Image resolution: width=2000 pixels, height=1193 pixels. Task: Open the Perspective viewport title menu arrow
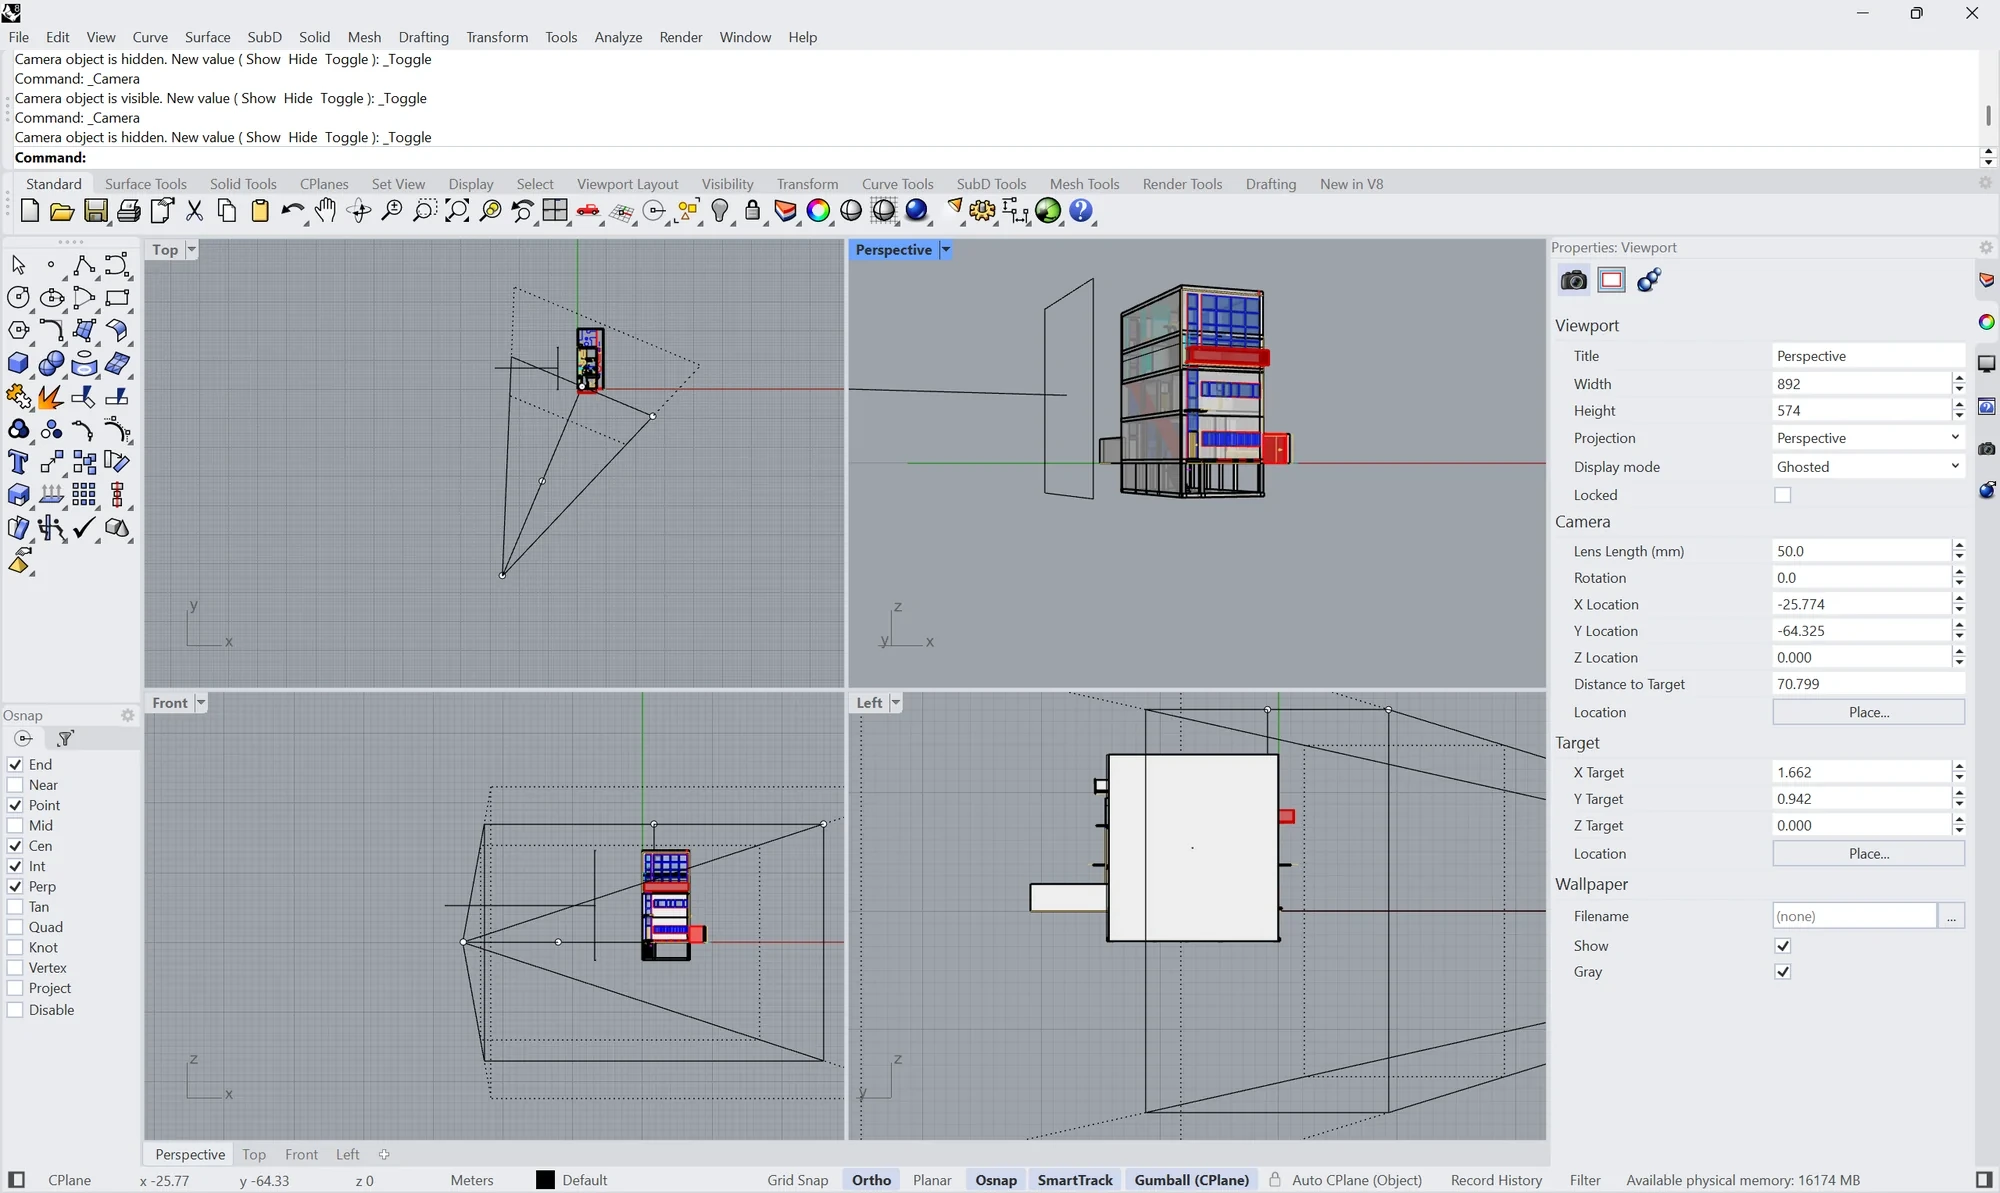click(945, 250)
